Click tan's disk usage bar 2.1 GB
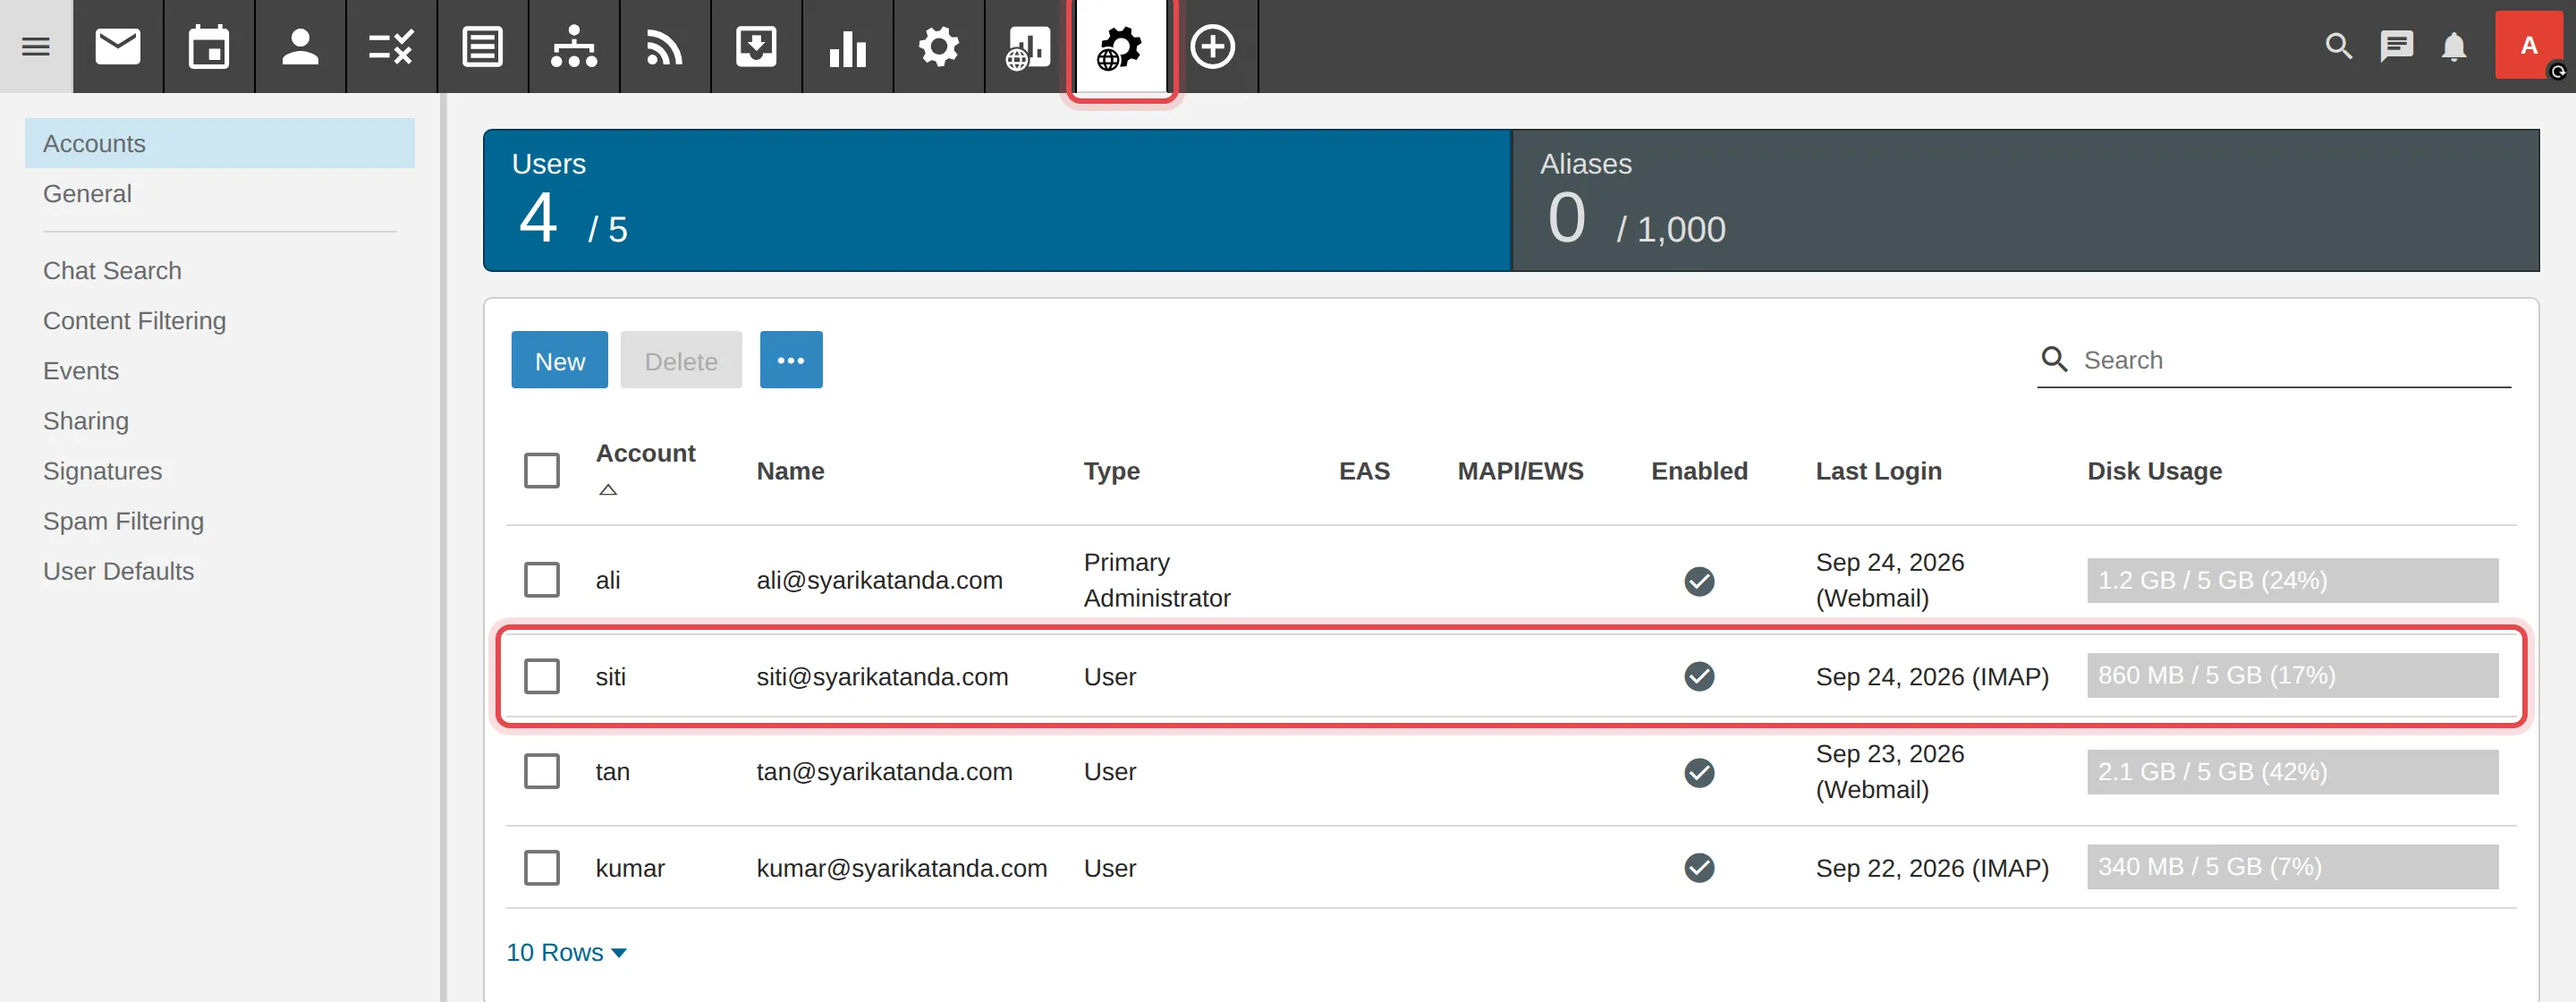 [2292, 772]
